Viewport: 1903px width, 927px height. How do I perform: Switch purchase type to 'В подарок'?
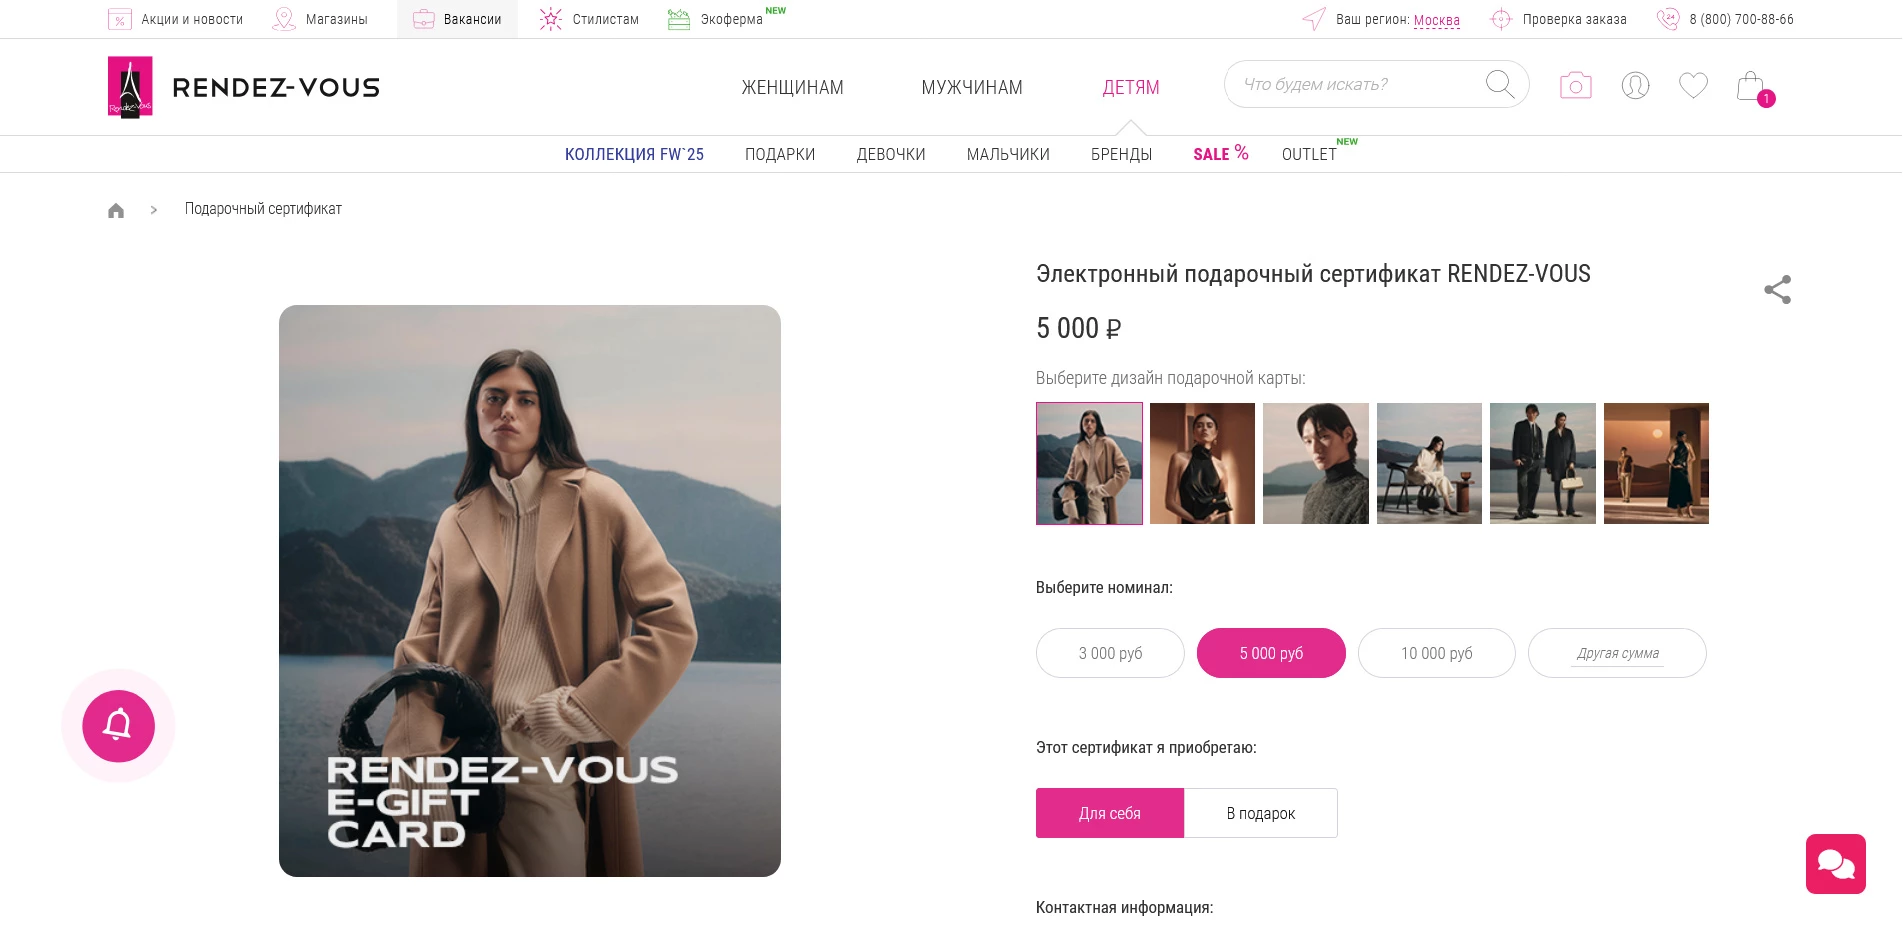[1259, 813]
